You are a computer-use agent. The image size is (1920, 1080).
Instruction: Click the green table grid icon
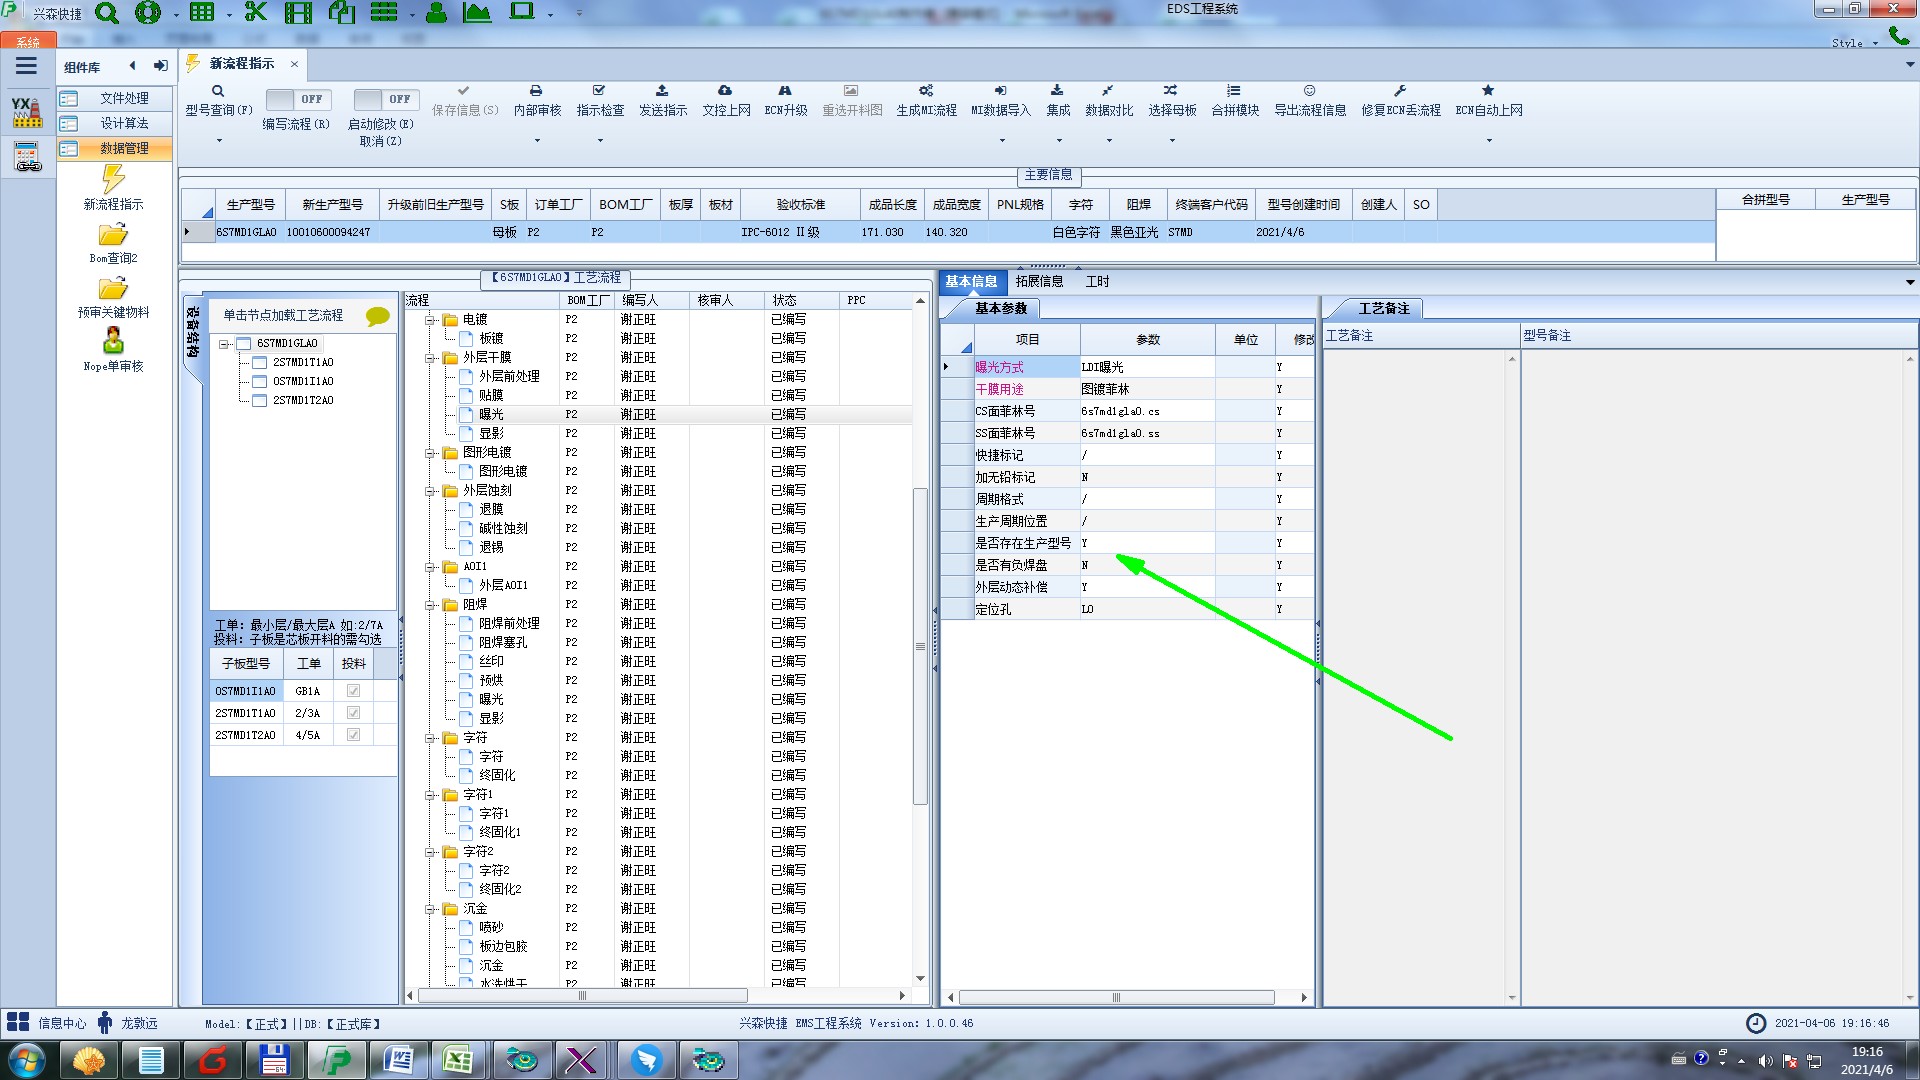click(202, 13)
